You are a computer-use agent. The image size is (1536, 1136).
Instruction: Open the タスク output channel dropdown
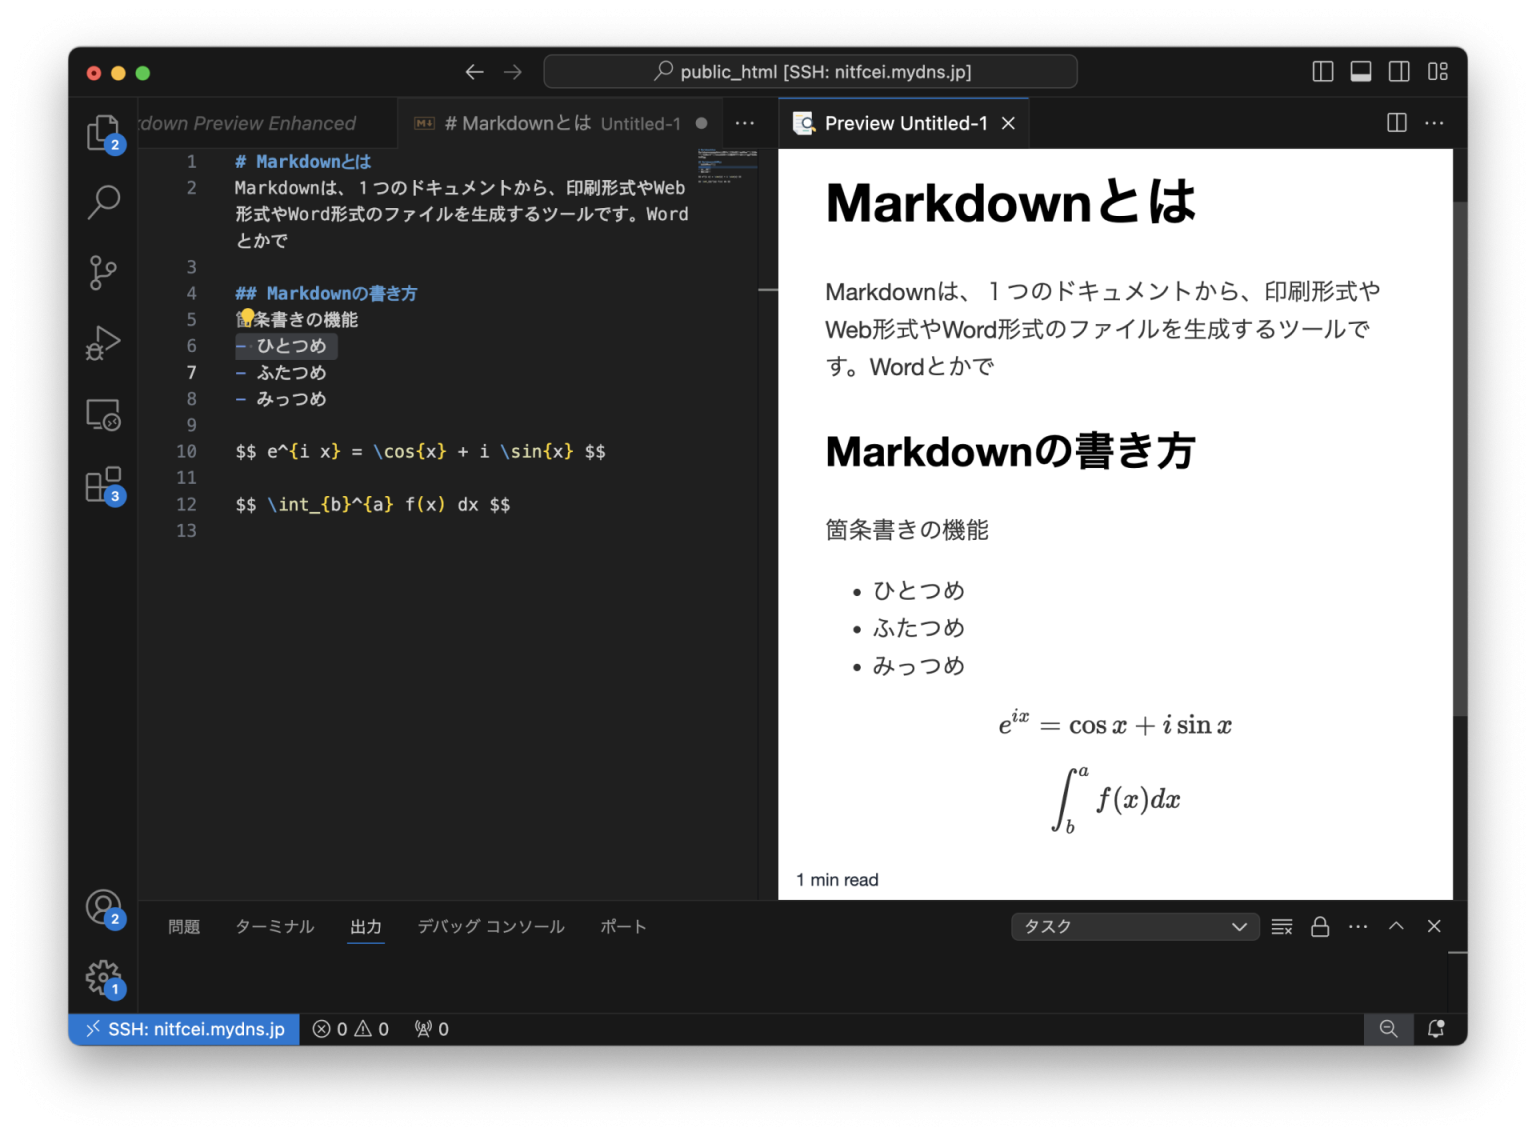point(1135,926)
